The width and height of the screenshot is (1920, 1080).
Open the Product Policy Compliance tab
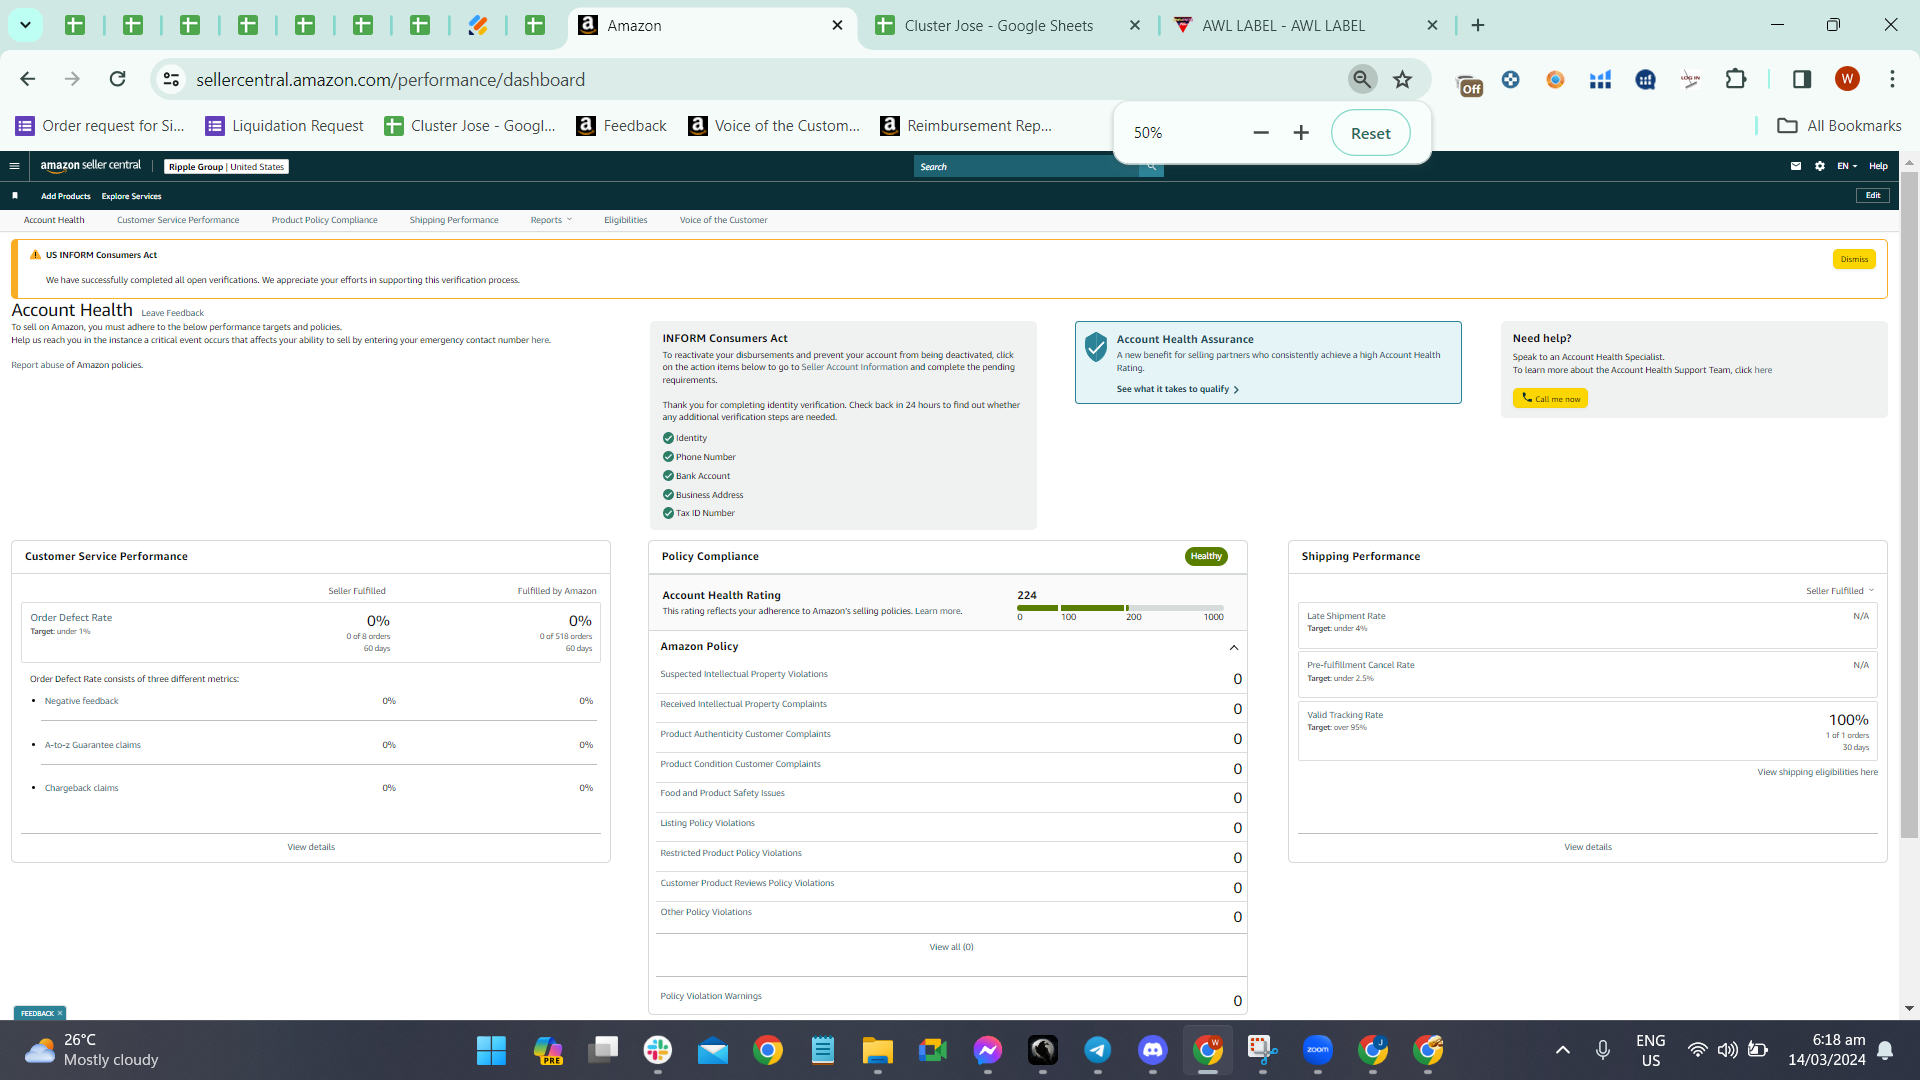tap(324, 220)
